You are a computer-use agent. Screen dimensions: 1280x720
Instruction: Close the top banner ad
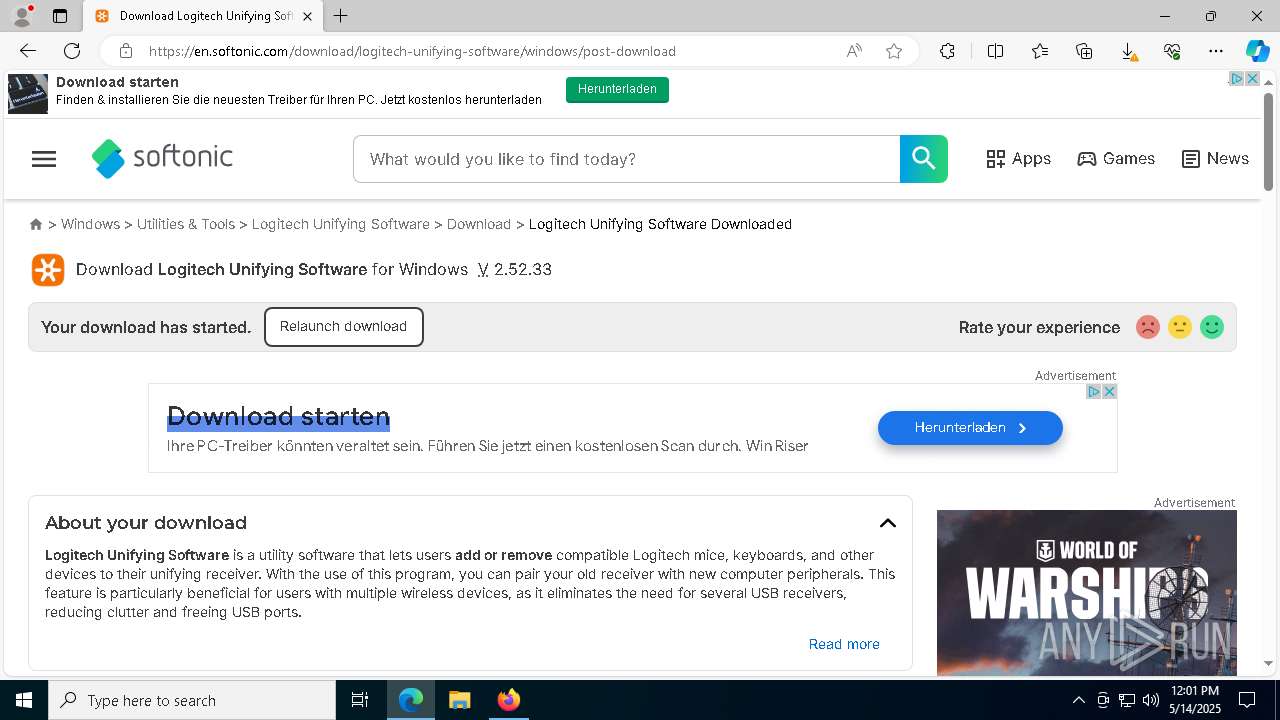1252,78
